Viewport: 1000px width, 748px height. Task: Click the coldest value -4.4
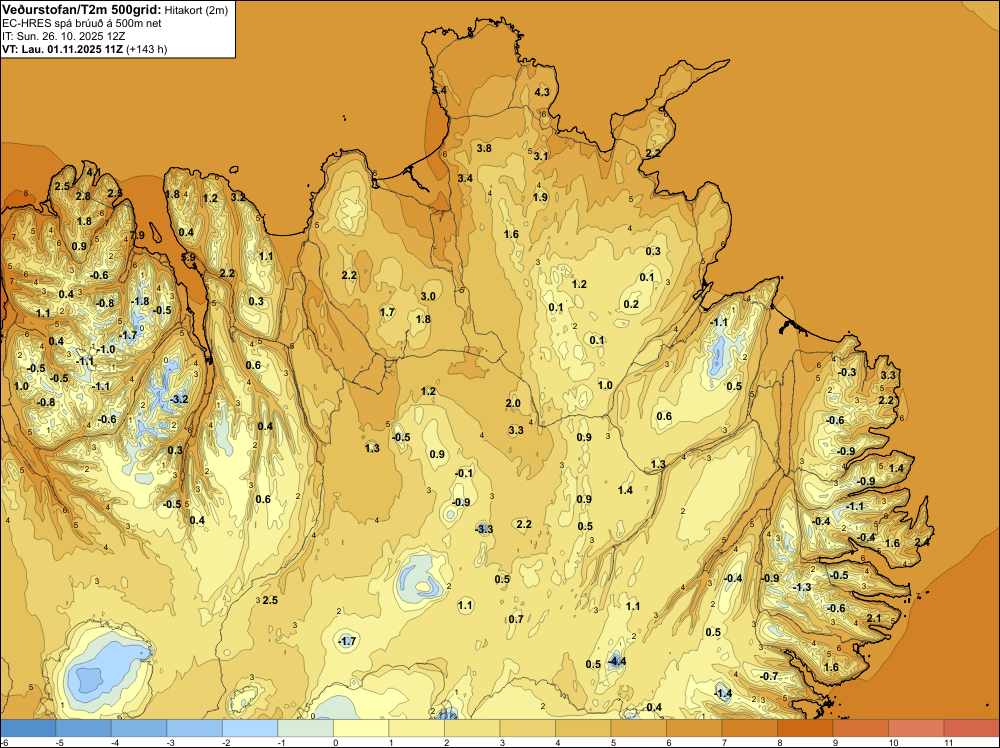pos(616,661)
